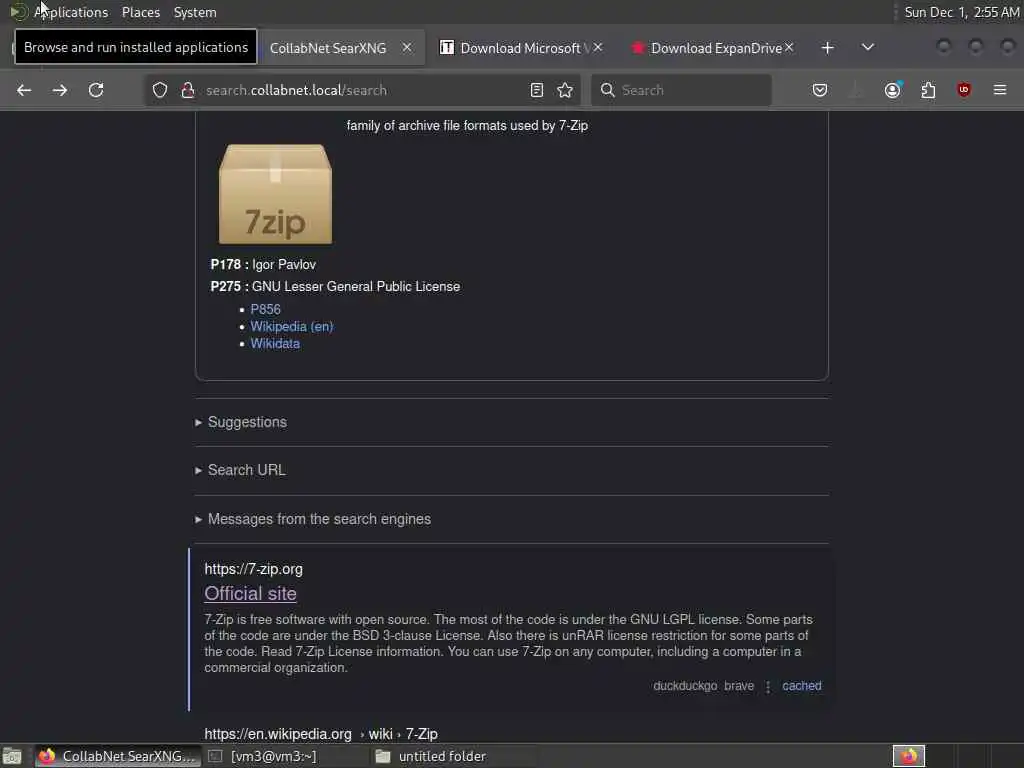The height and width of the screenshot is (768, 1024).
Task: Click 'duckduckgo' engine label
Action: pos(685,686)
